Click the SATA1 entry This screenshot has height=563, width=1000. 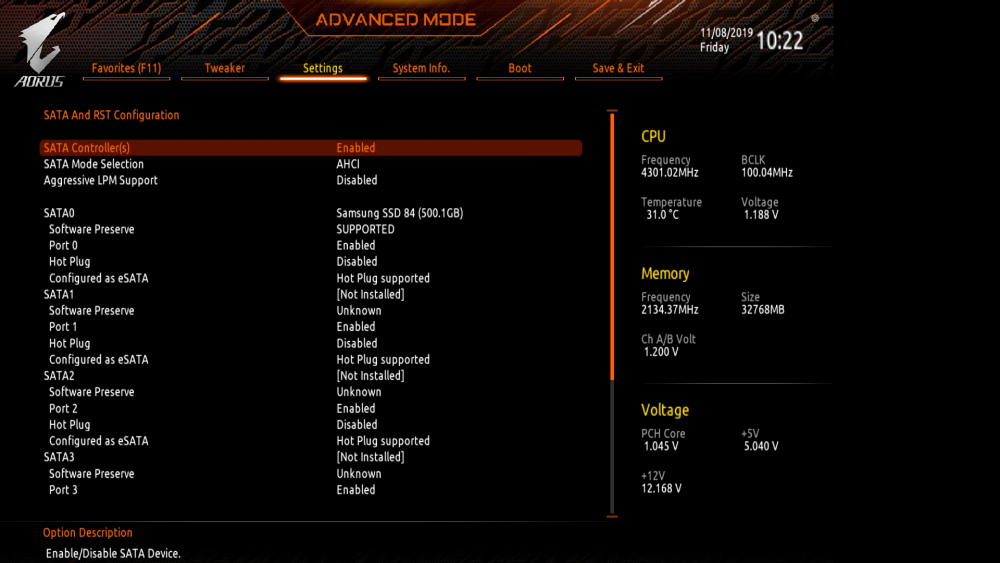59,295
